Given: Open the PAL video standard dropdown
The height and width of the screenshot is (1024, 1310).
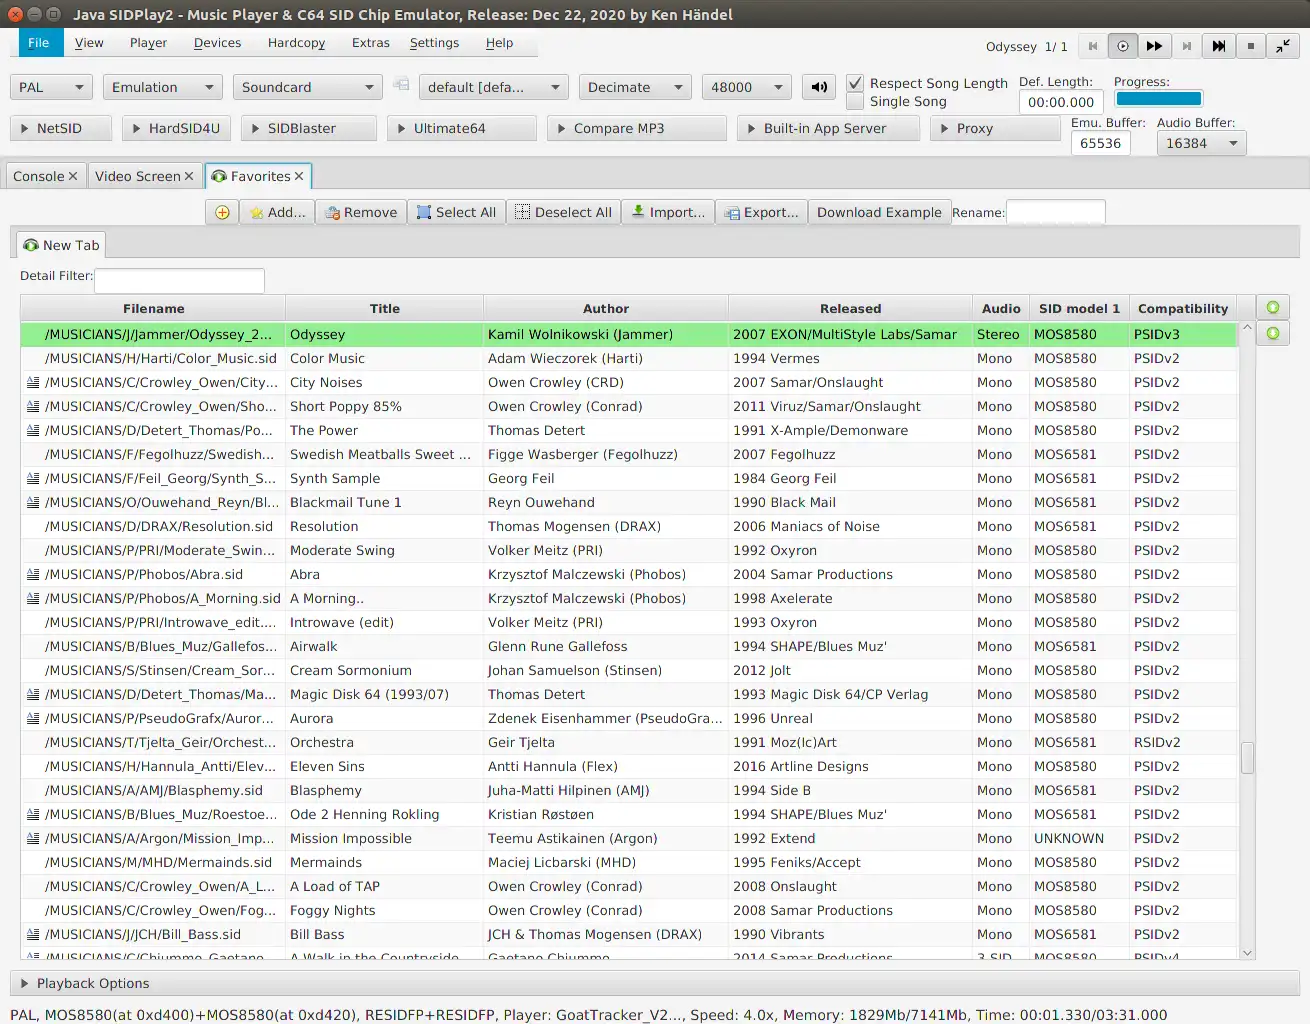Looking at the screenshot, I should (51, 87).
